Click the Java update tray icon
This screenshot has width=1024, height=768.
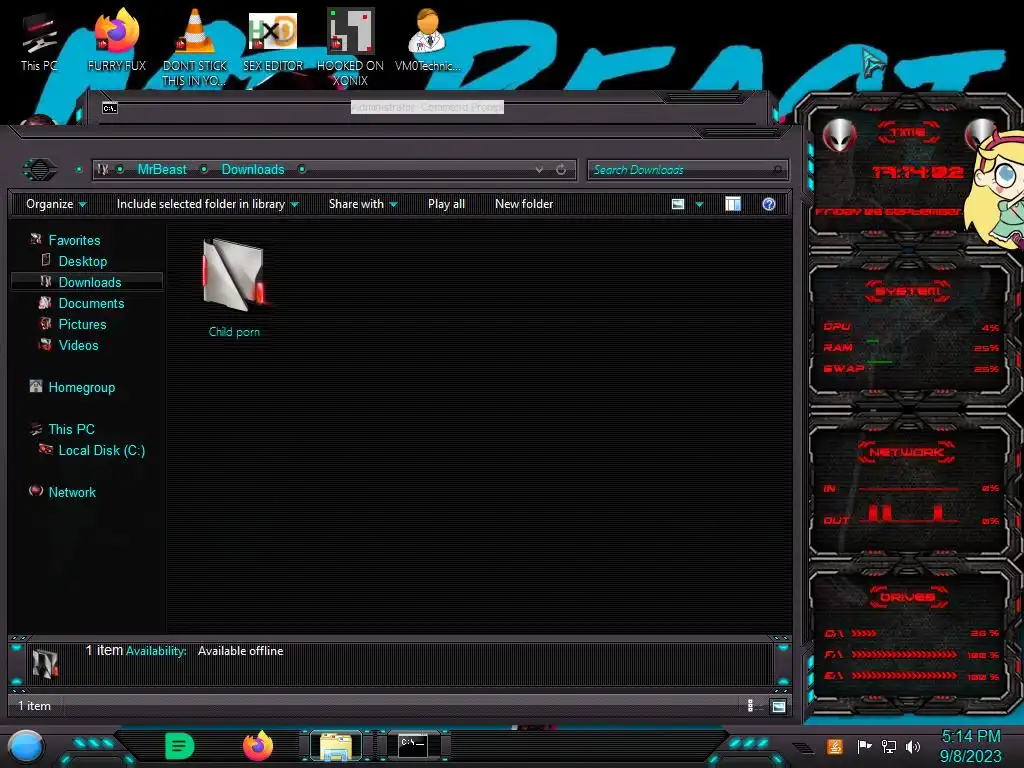pos(834,746)
